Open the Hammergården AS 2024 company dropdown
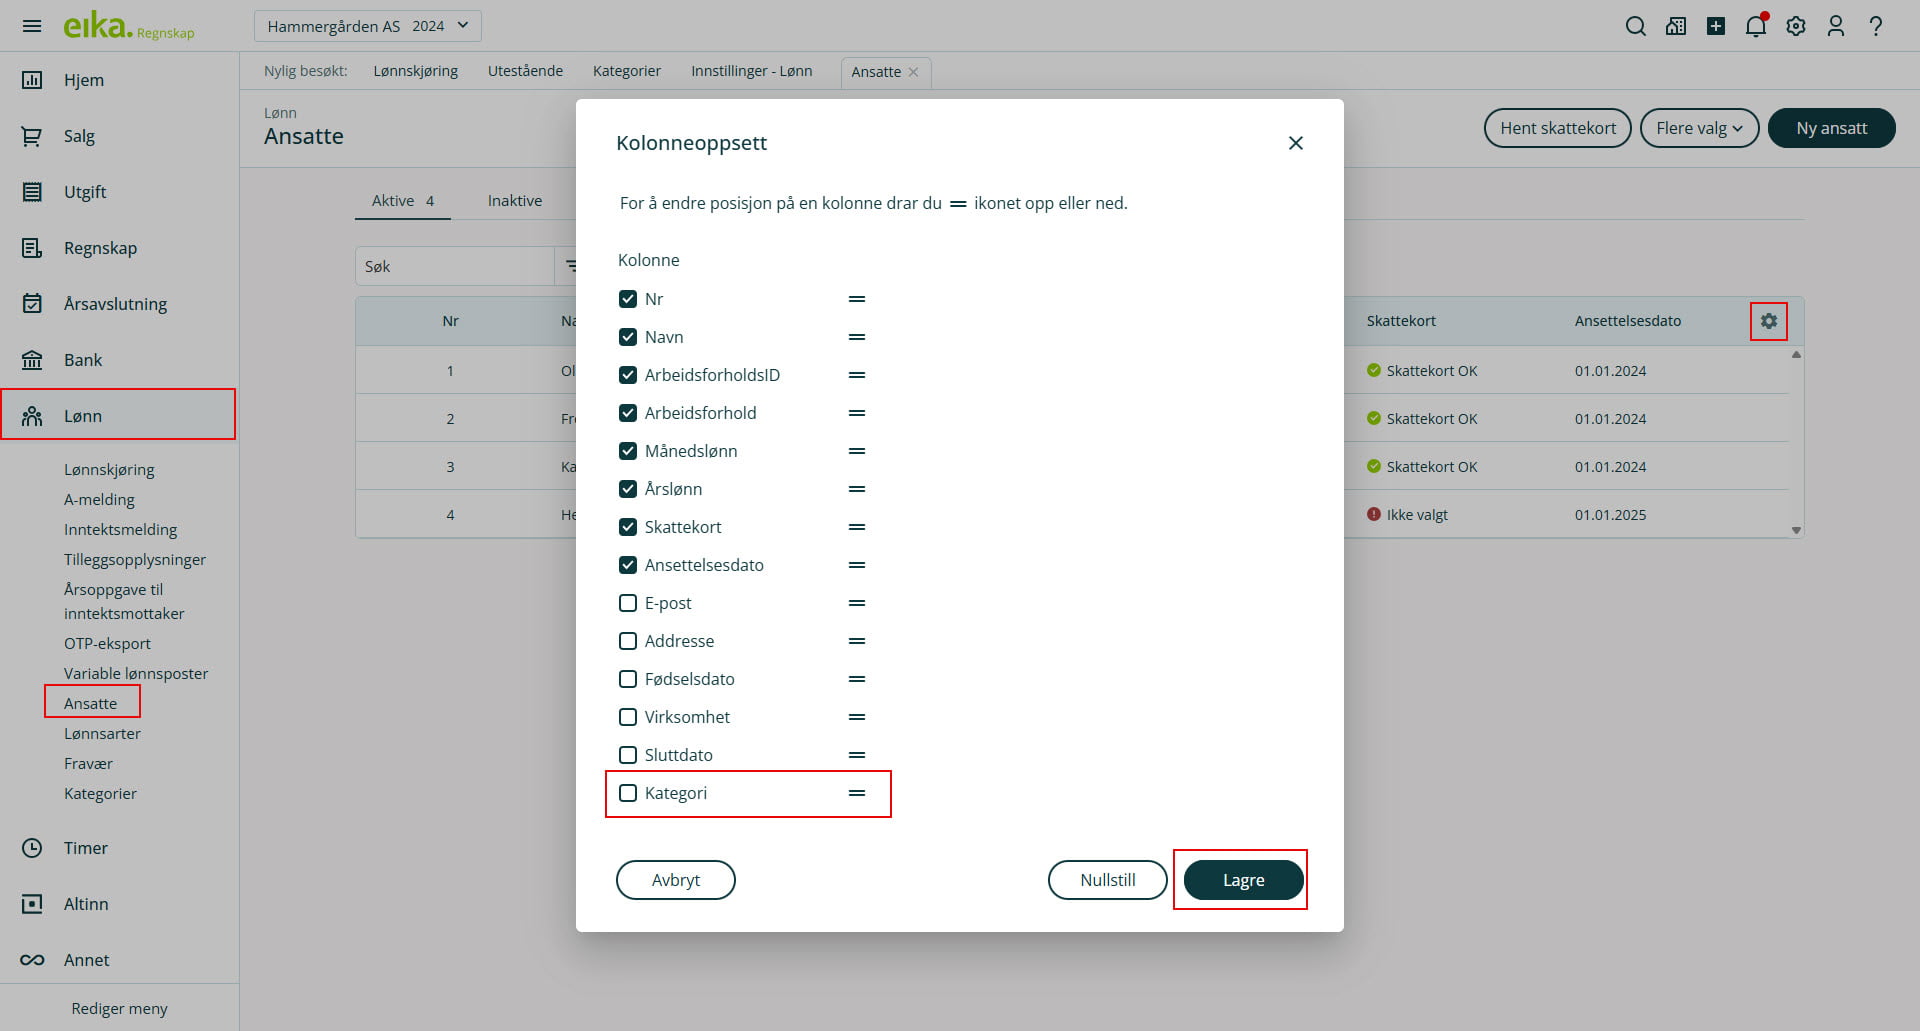The height and width of the screenshot is (1031, 1920). 367,26
